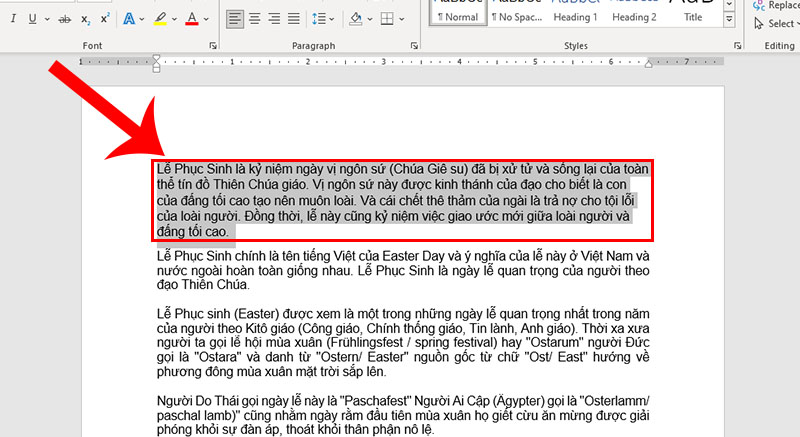Open font color dropdown arrow

tap(207, 19)
